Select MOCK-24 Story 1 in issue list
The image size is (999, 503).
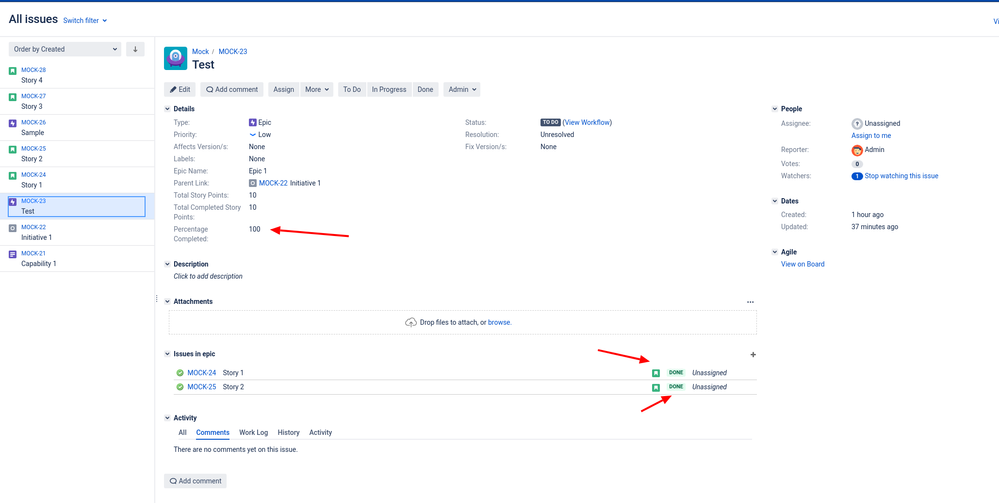77,180
